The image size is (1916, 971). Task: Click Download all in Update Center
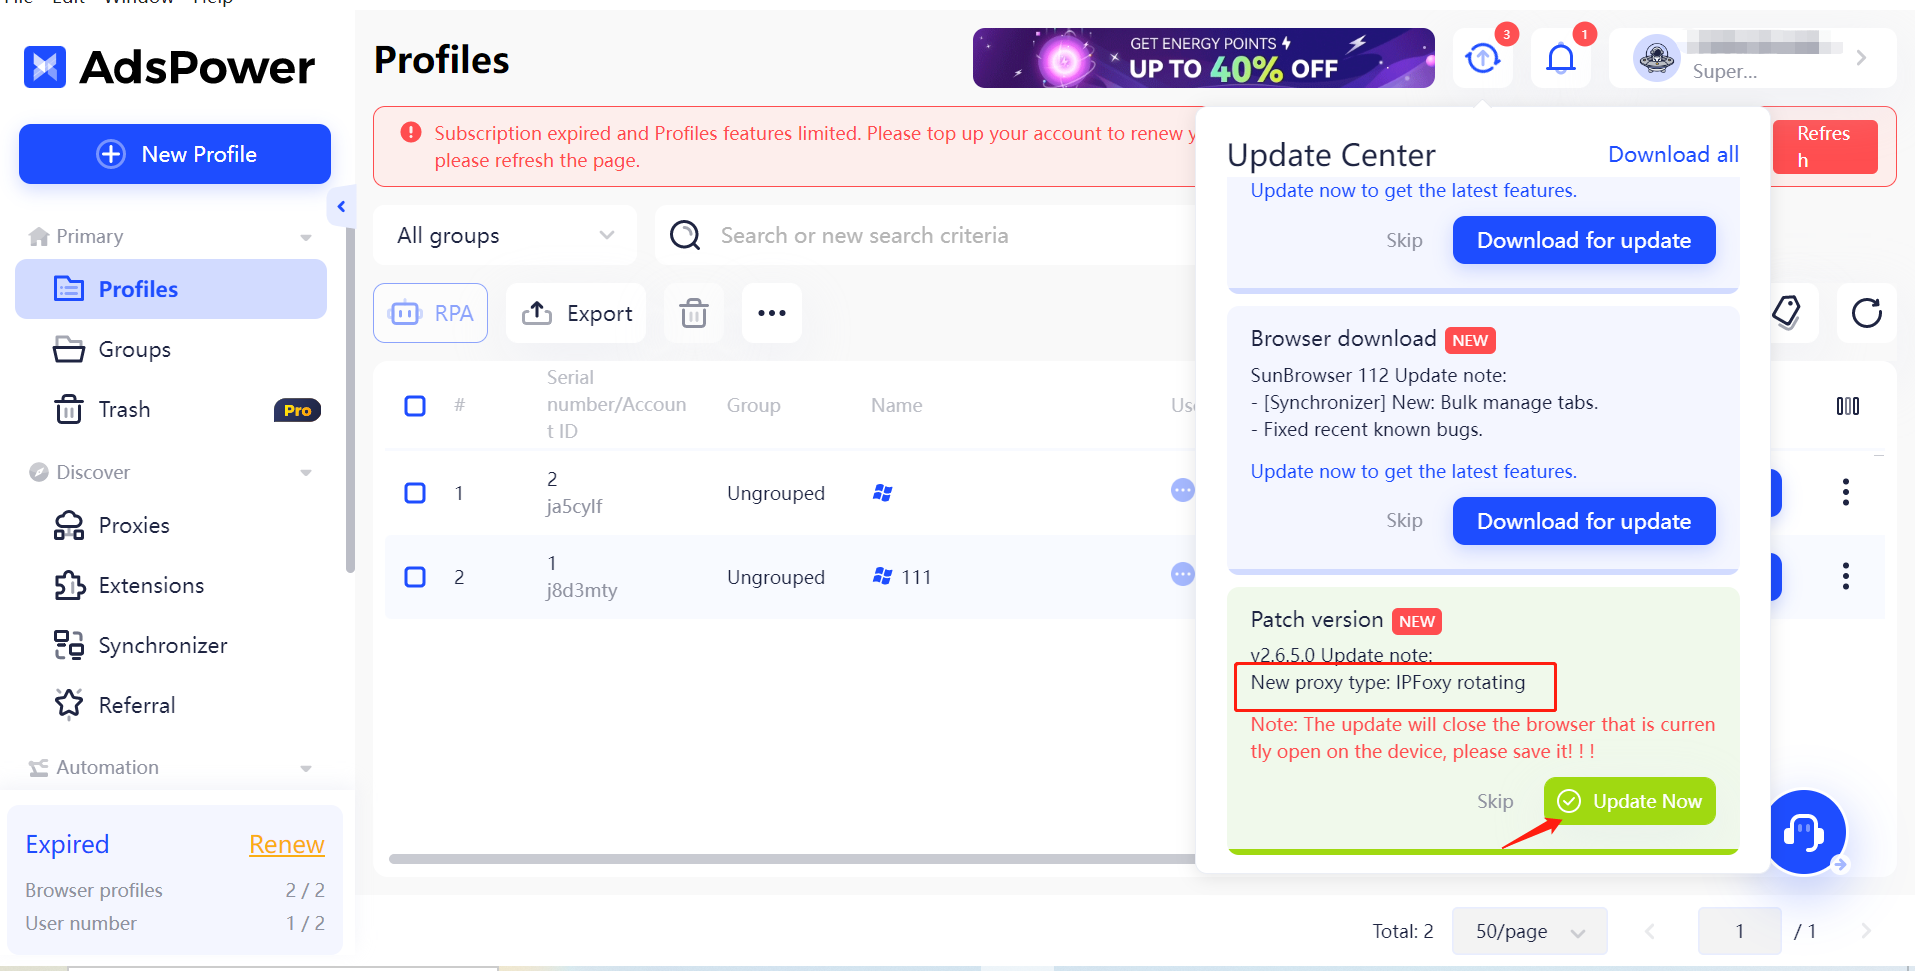click(1673, 154)
